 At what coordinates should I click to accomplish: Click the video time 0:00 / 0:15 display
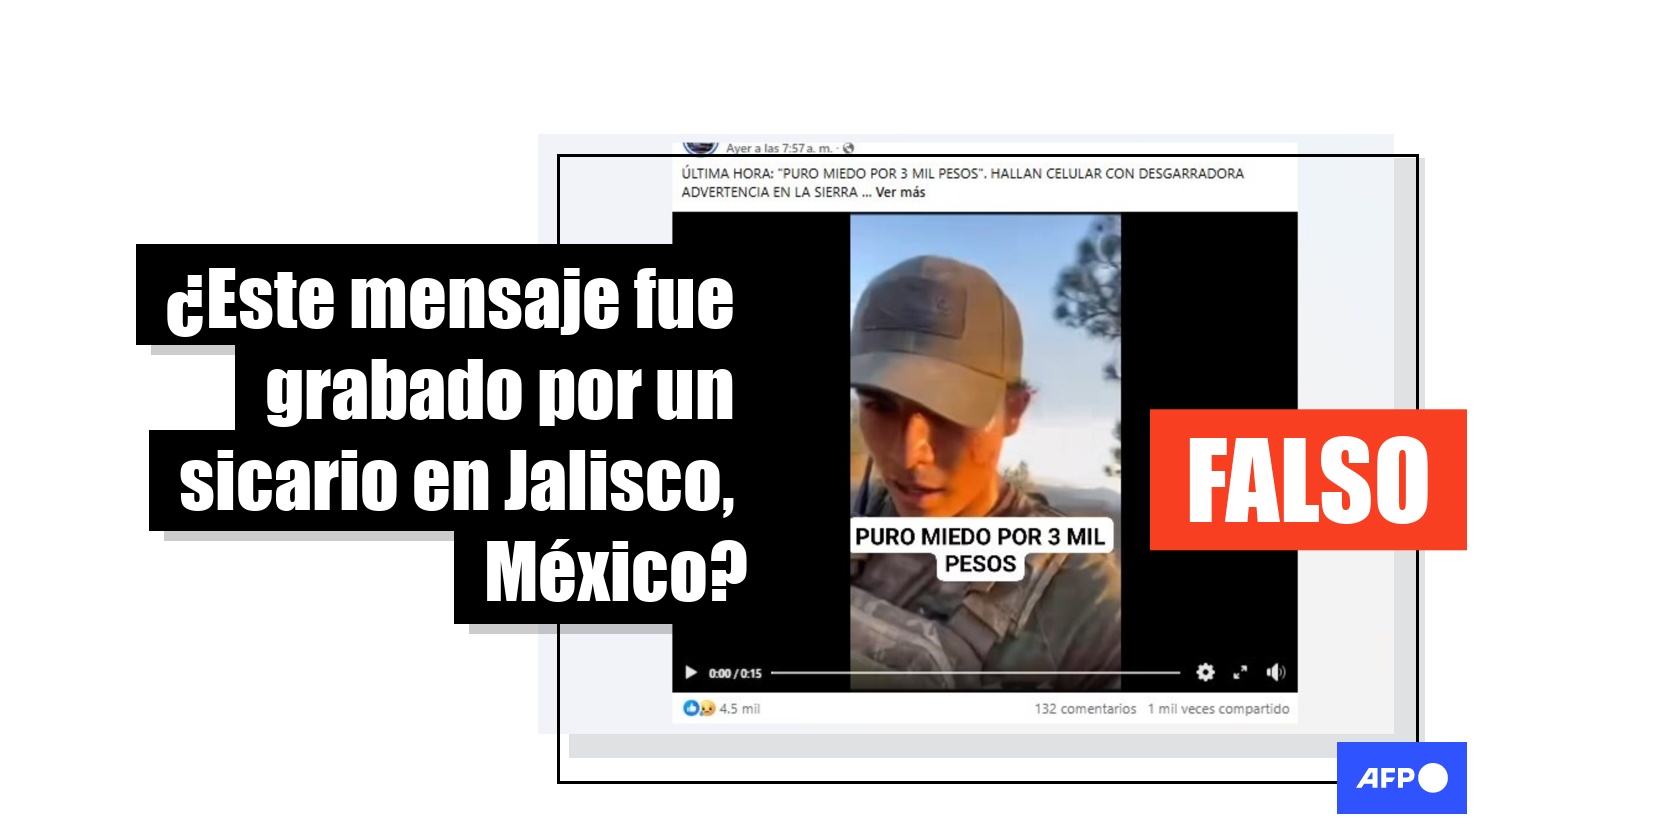tap(735, 673)
